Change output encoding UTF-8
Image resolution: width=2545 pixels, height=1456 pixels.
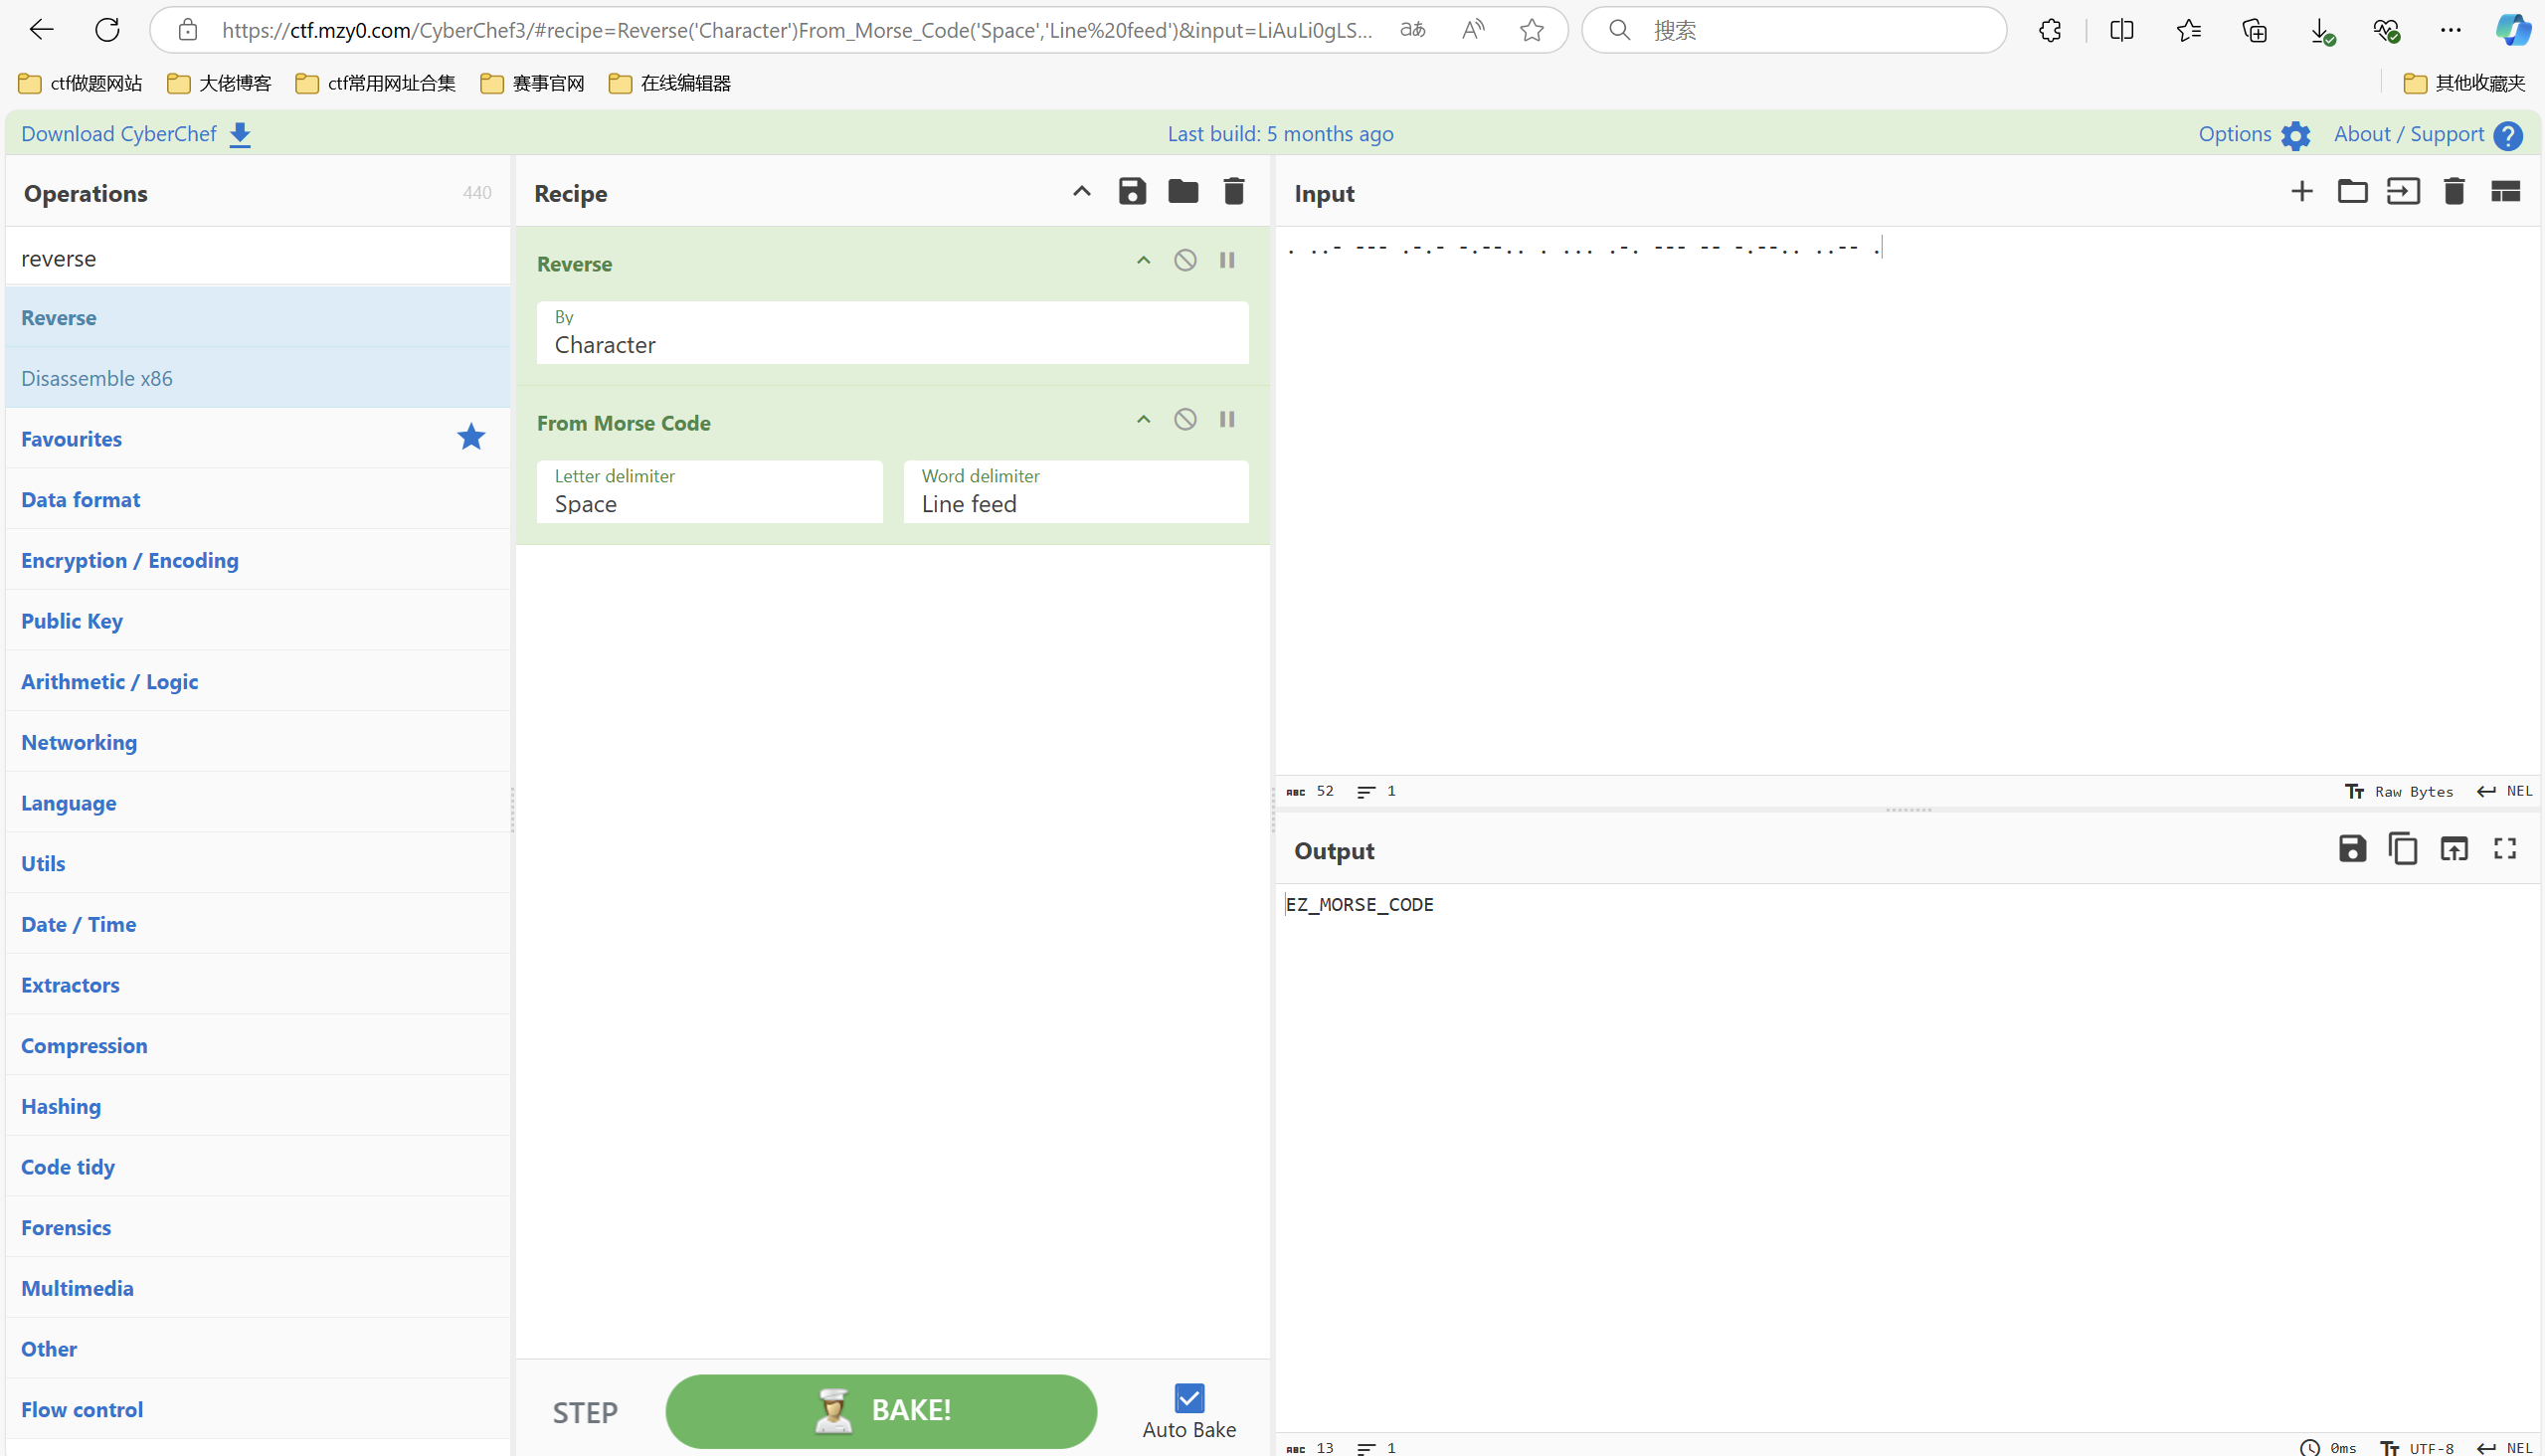click(2417, 1447)
